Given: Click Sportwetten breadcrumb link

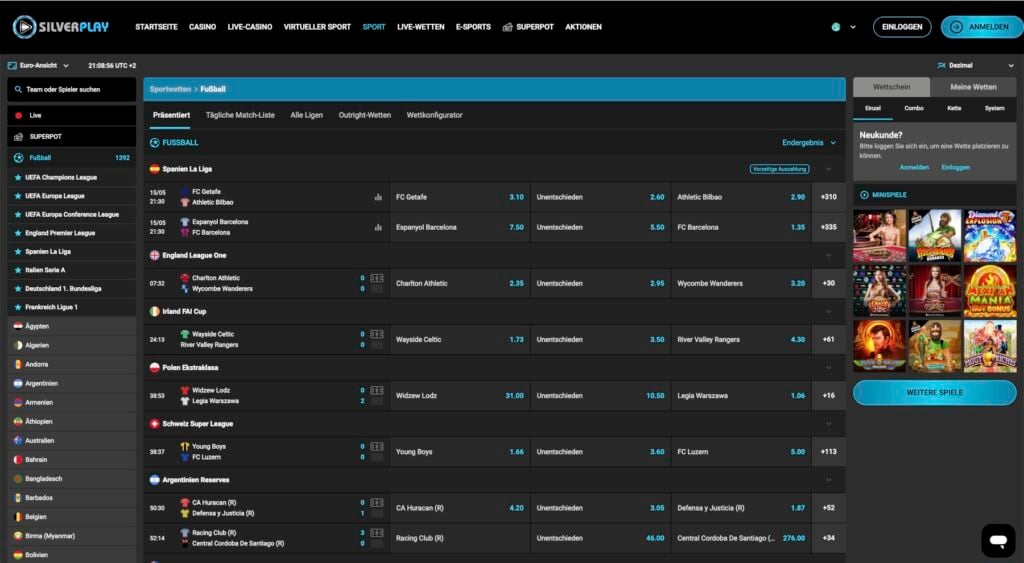Looking at the screenshot, I should point(170,89).
